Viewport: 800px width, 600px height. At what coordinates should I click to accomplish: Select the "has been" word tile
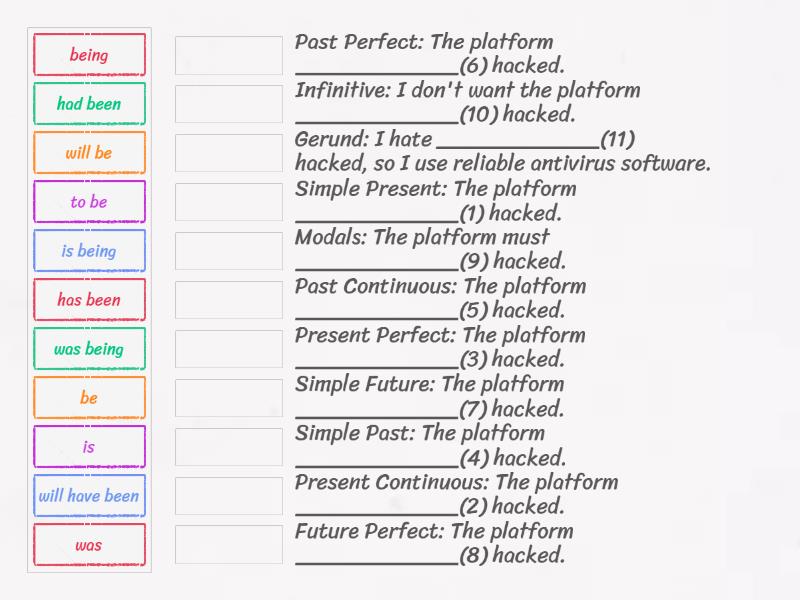pos(89,300)
